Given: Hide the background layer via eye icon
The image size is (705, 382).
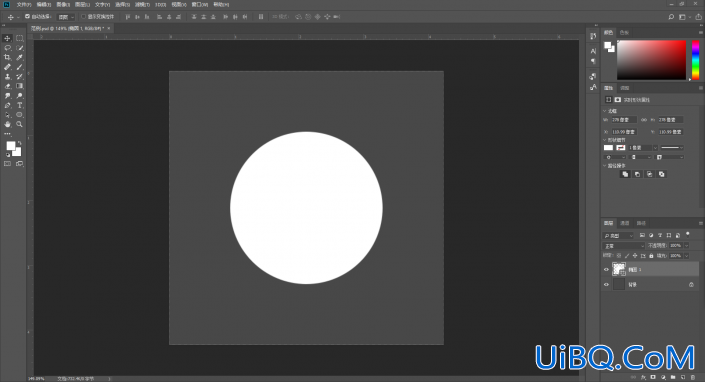Looking at the screenshot, I should 606,284.
